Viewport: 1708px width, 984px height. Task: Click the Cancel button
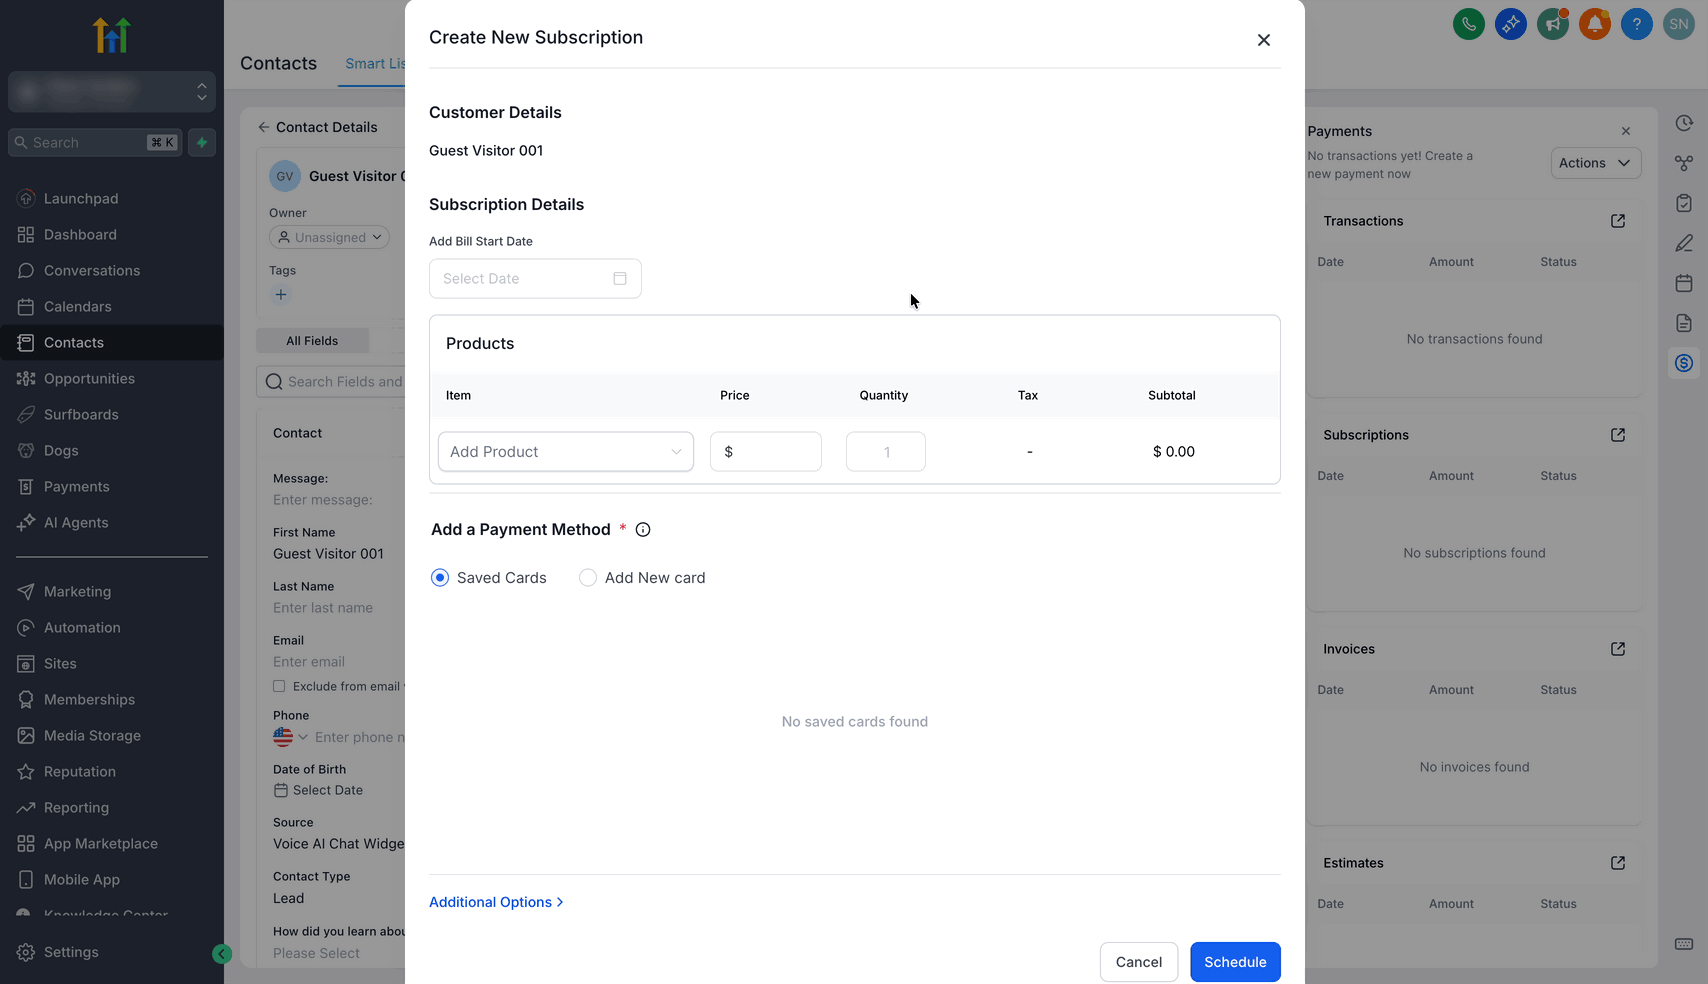click(x=1138, y=962)
